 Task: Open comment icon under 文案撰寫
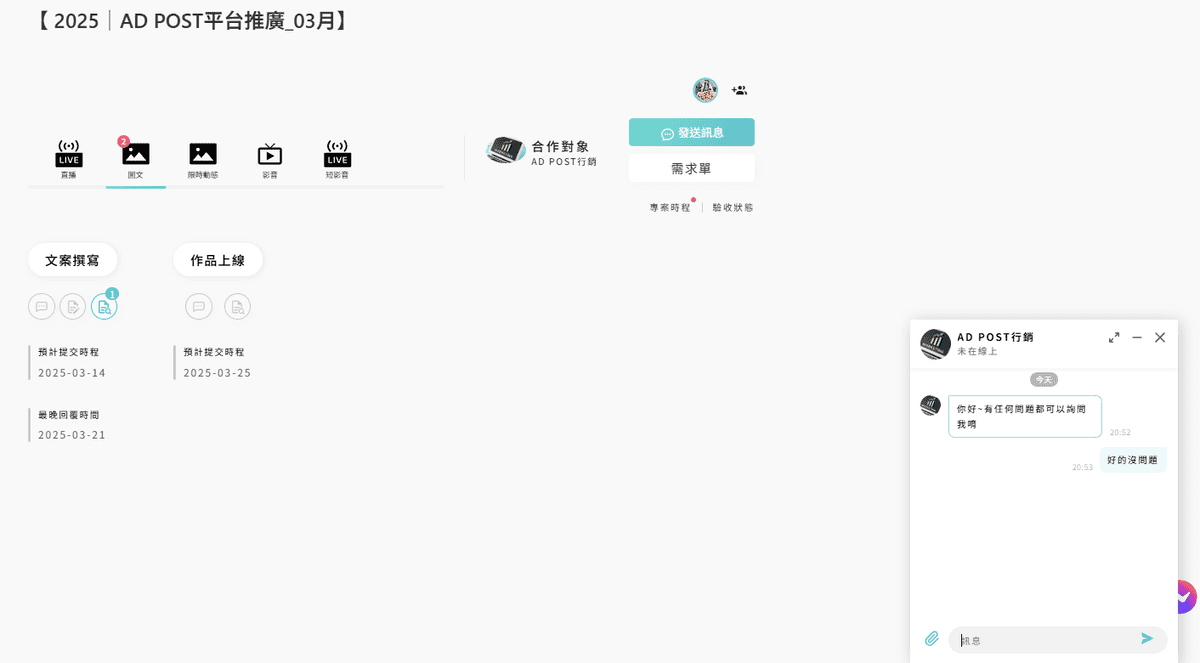point(41,307)
